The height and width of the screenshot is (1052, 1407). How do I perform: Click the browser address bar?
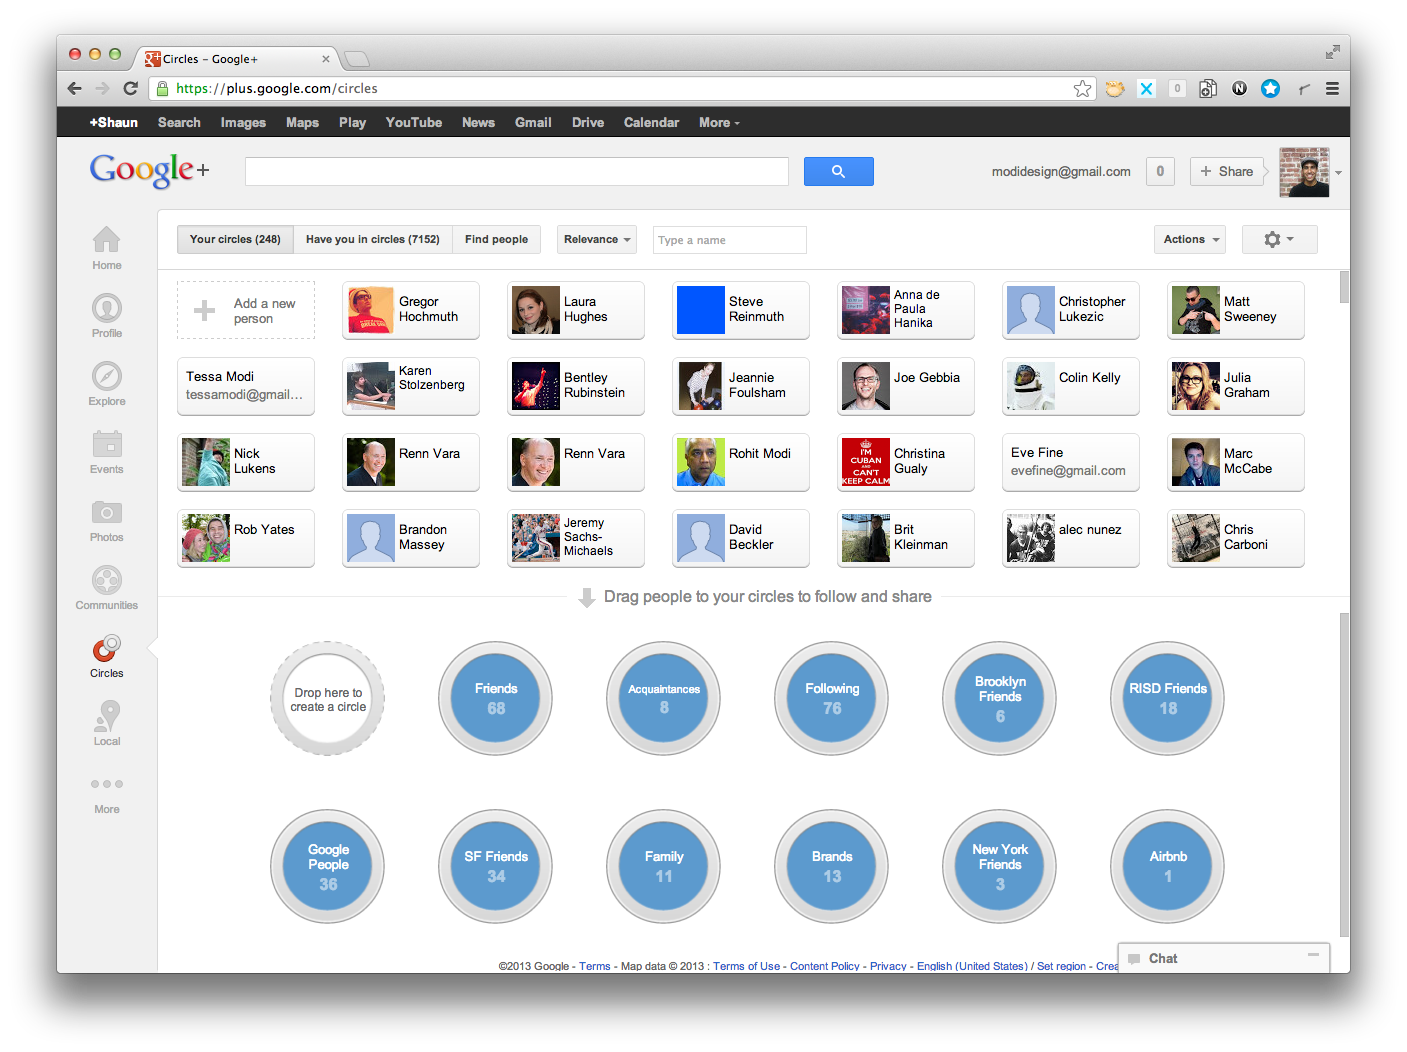[620, 89]
